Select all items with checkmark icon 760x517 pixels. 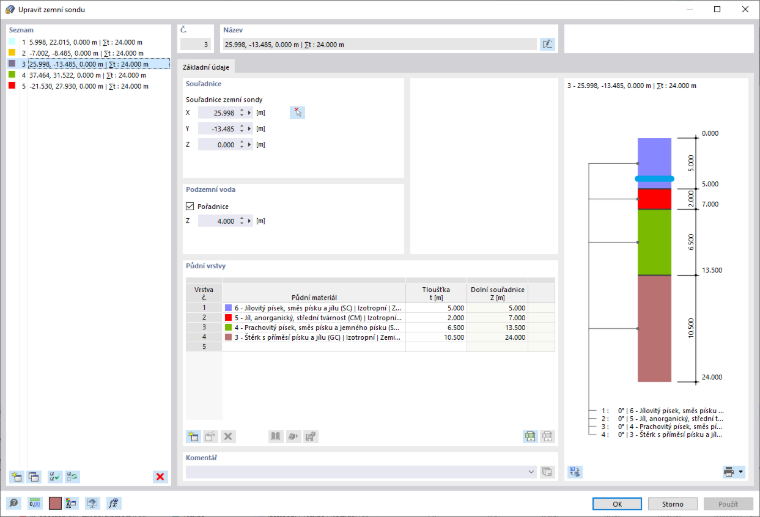[x=55, y=477]
